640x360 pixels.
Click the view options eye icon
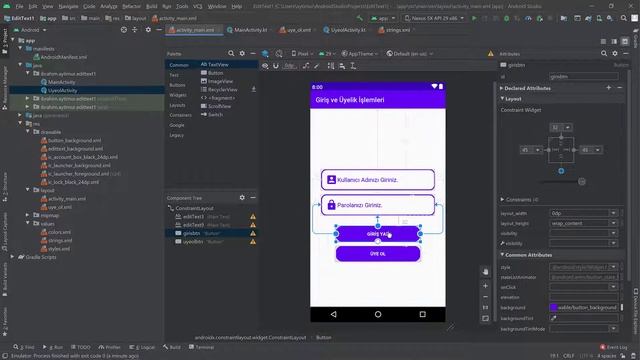[x=265, y=66]
